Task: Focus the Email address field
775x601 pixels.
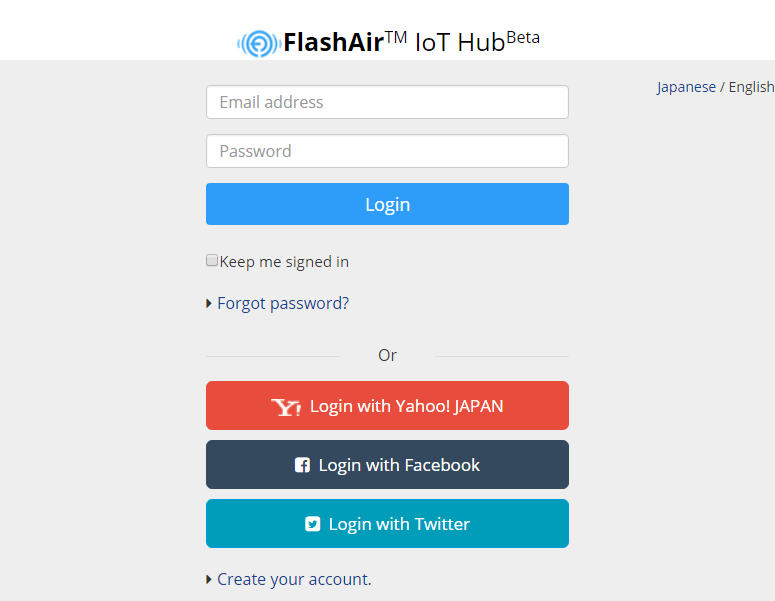Action: point(387,102)
